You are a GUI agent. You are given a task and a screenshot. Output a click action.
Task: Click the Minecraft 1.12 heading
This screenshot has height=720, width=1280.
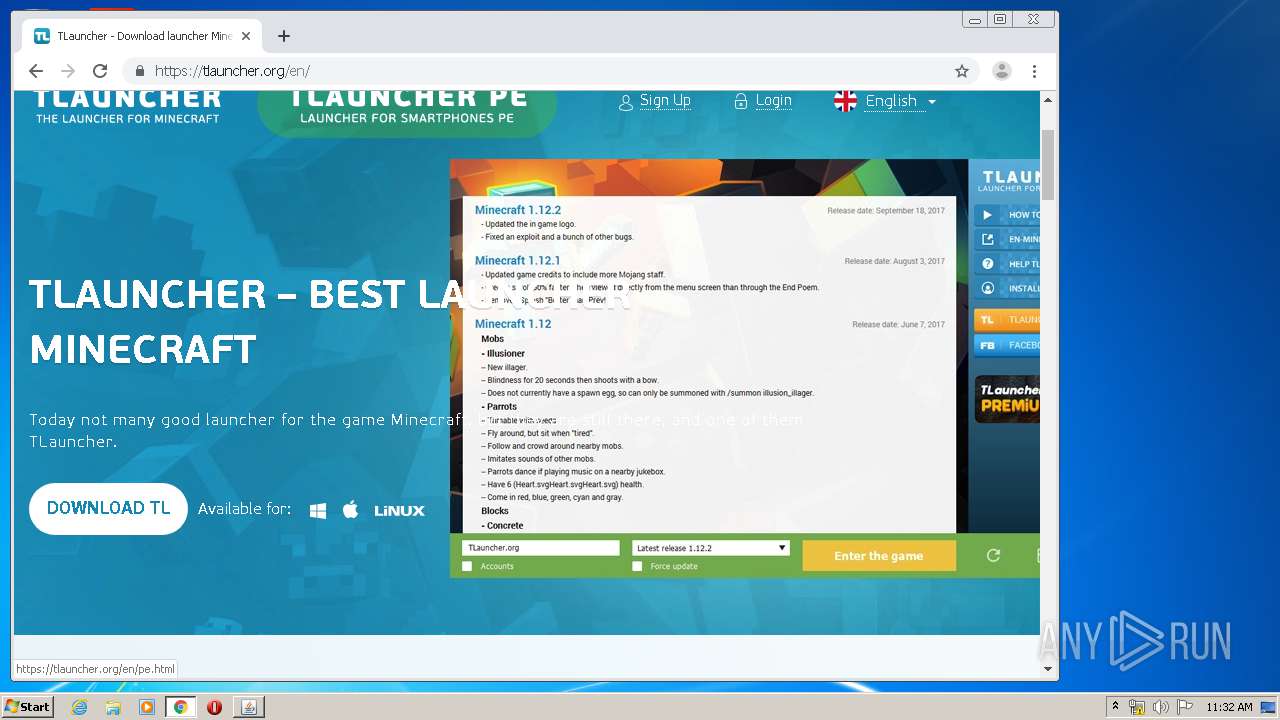tap(513, 324)
